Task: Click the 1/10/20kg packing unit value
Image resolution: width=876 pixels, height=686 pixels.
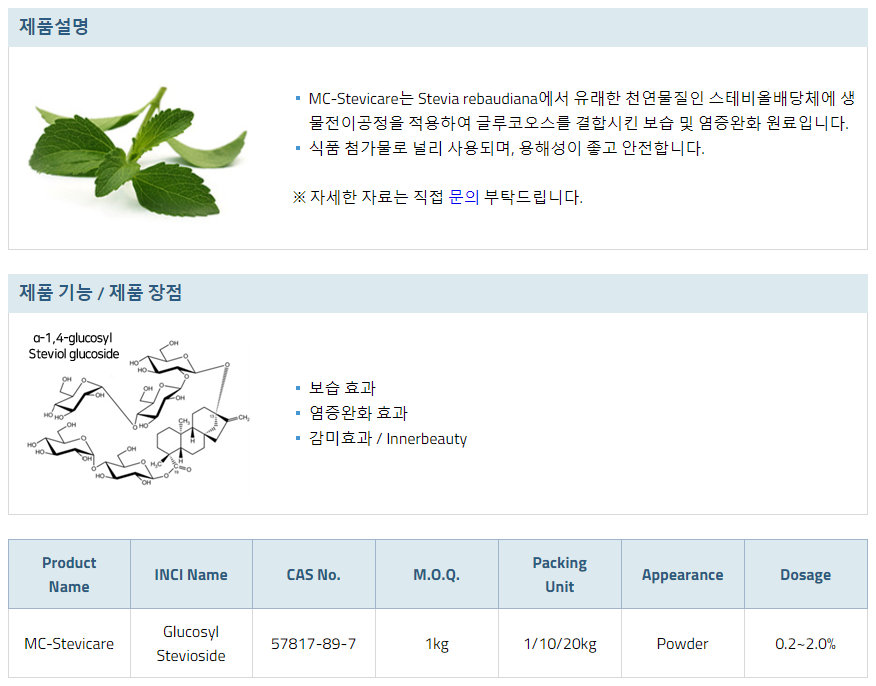Action: [x=560, y=644]
